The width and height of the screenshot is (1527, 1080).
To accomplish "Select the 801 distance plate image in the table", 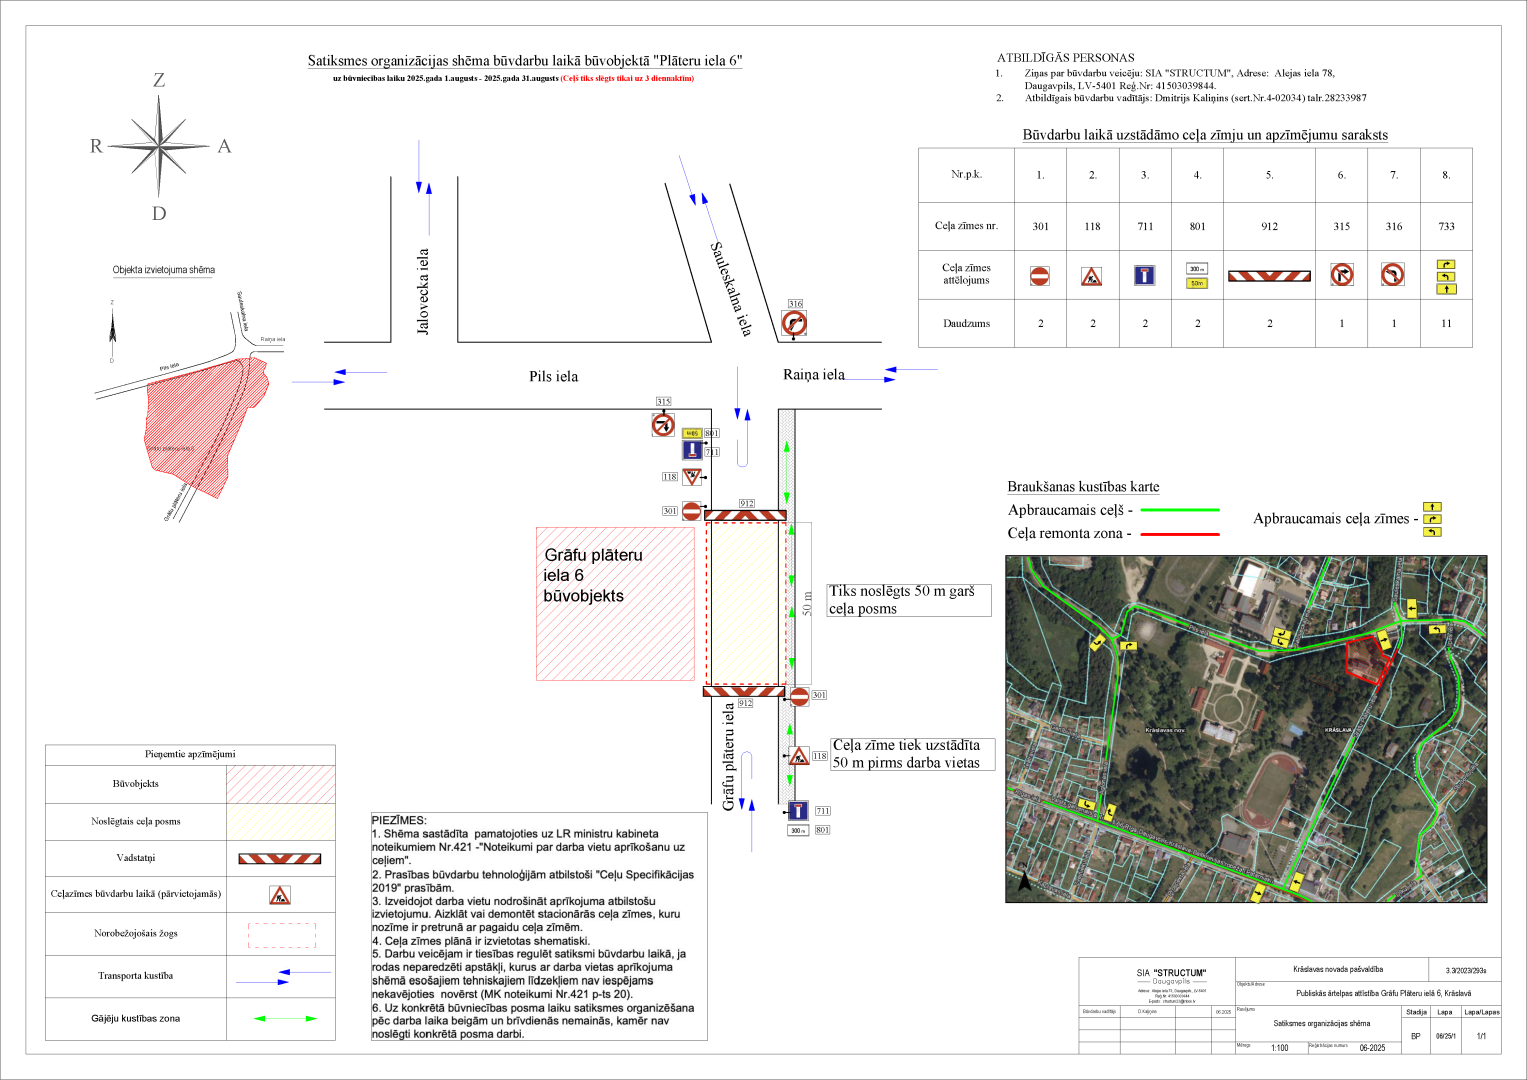I will click(x=1197, y=276).
